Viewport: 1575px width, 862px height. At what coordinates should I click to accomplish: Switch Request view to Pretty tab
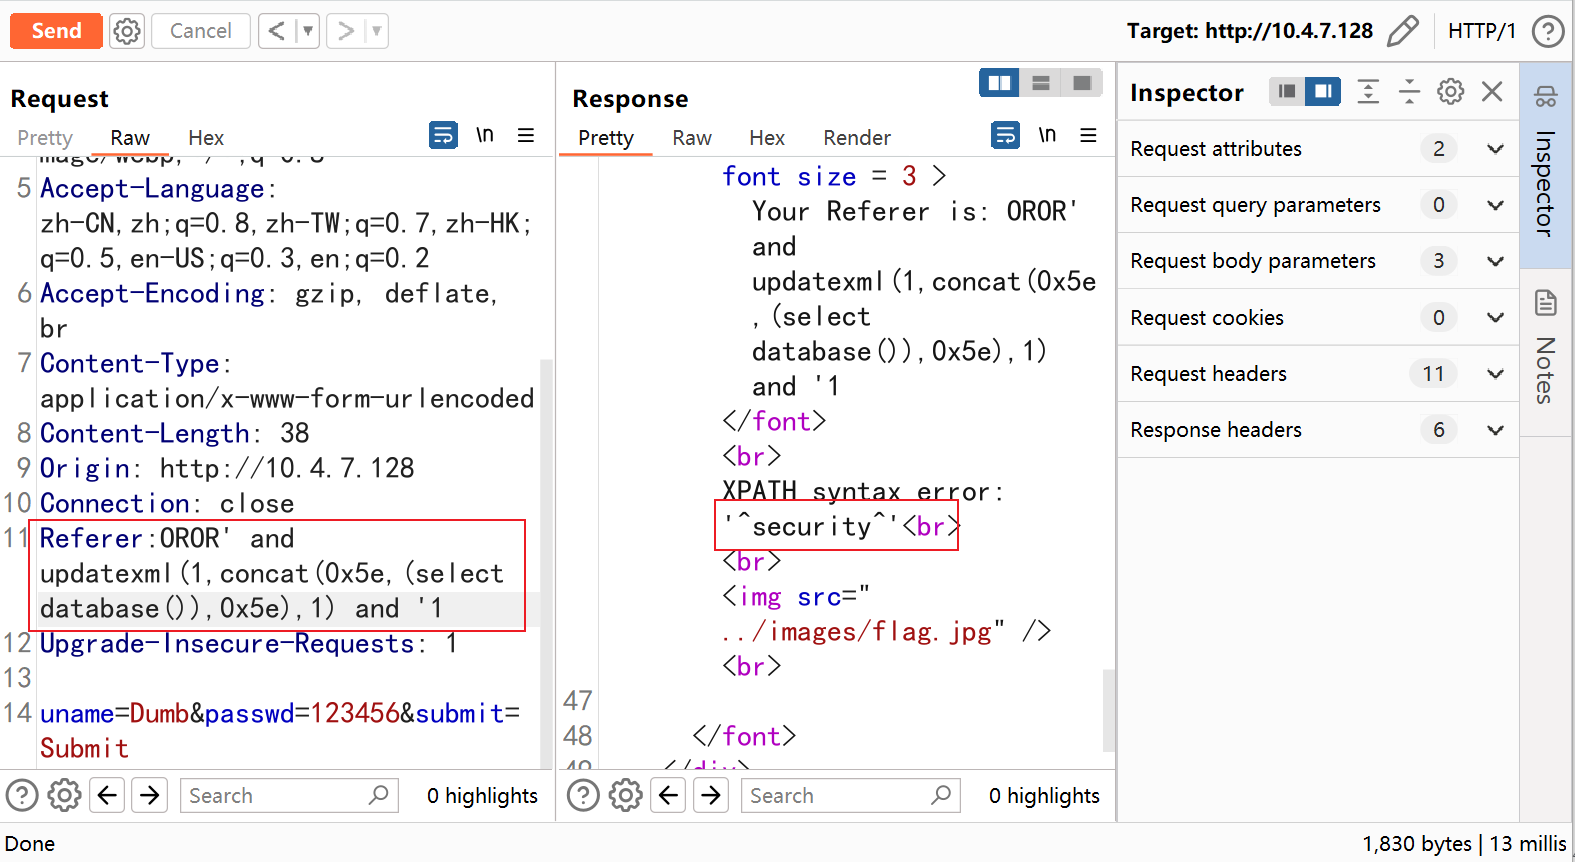pos(45,138)
